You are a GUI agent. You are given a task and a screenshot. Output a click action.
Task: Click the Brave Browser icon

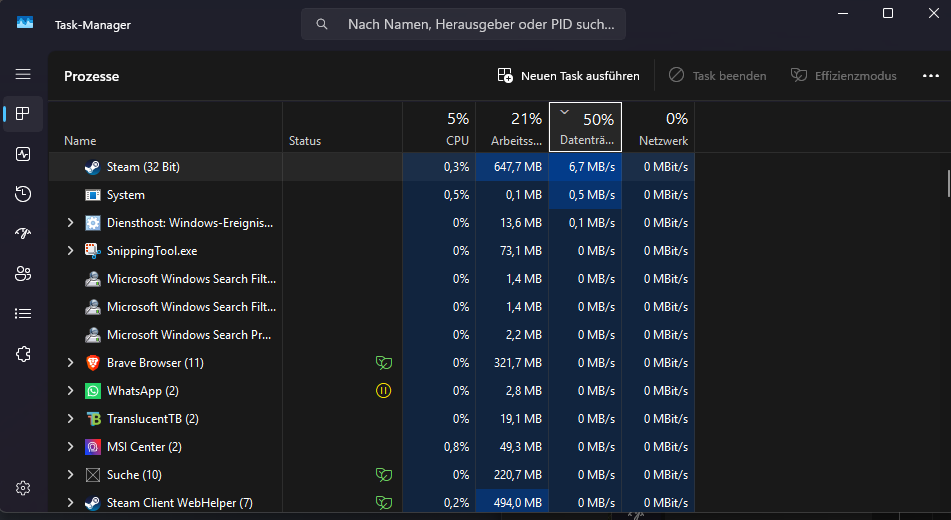93,363
